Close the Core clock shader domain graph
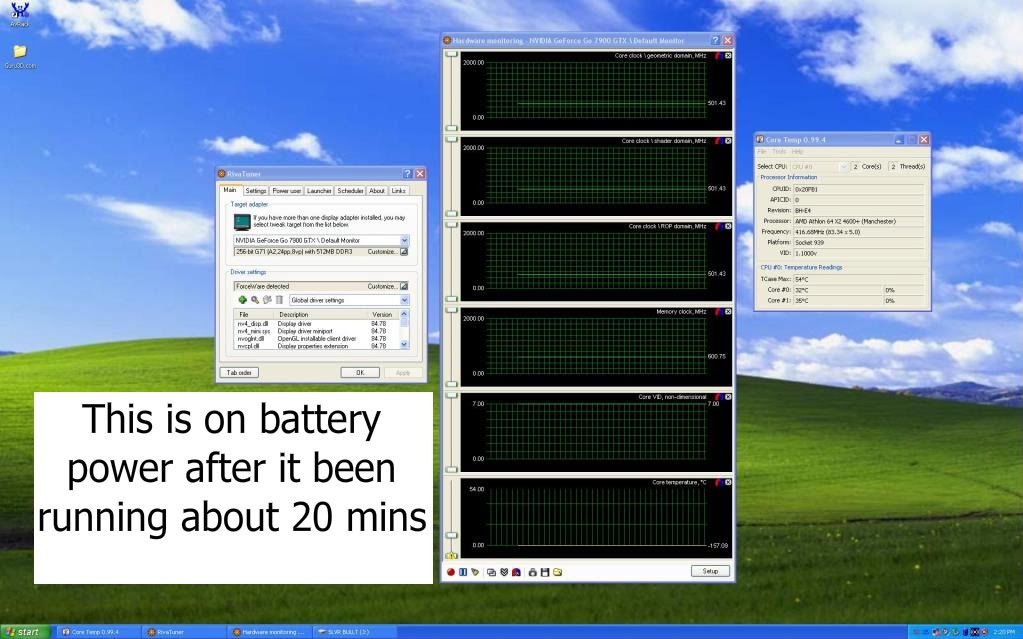Viewport: 1023px width, 639px height. coord(728,141)
